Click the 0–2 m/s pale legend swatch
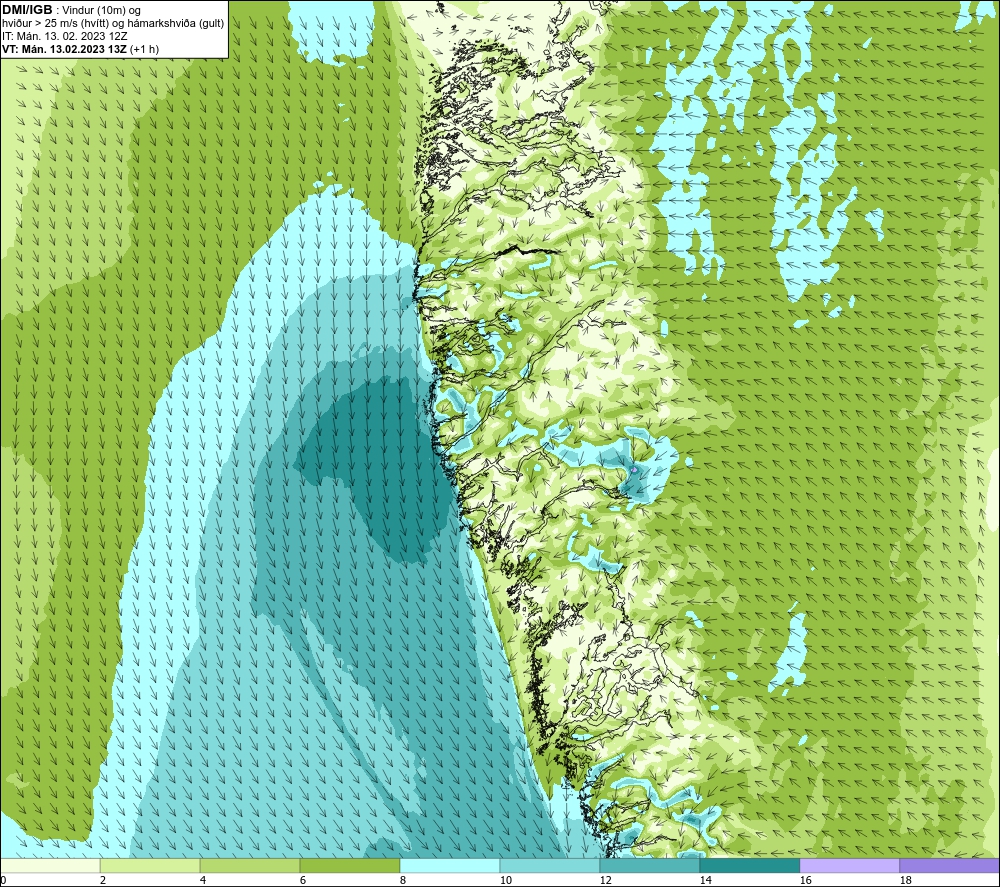This screenshot has width=1000, height=887. point(50,865)
